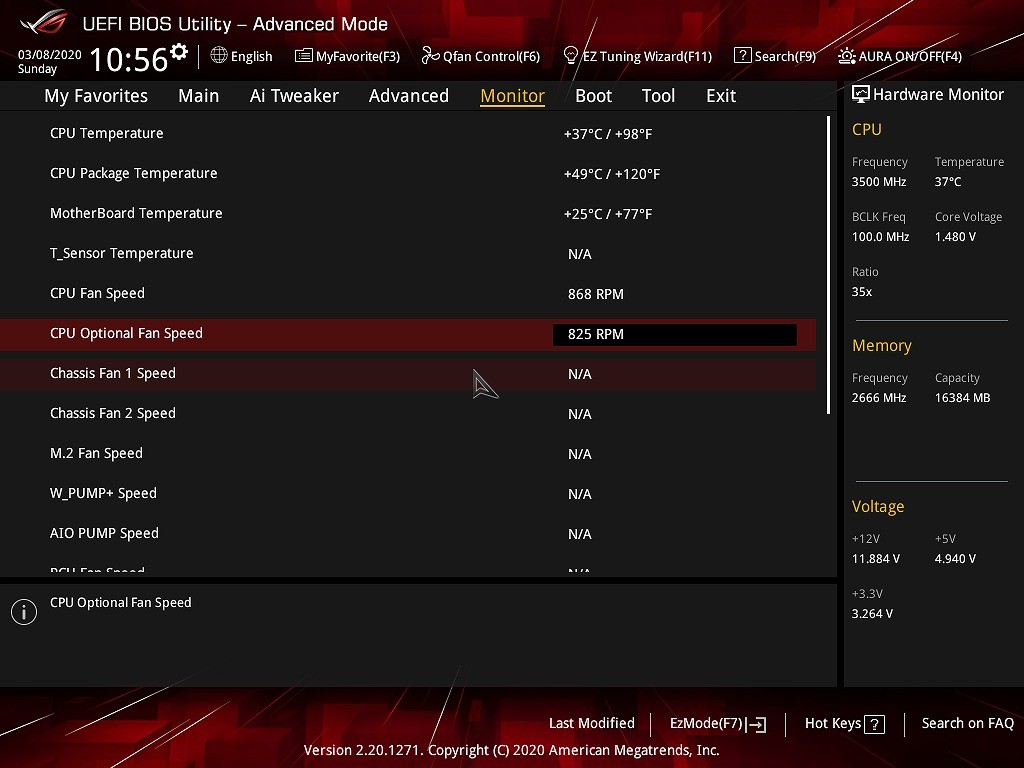Launch Qfan Control(F6)

(x=481, y=56)
